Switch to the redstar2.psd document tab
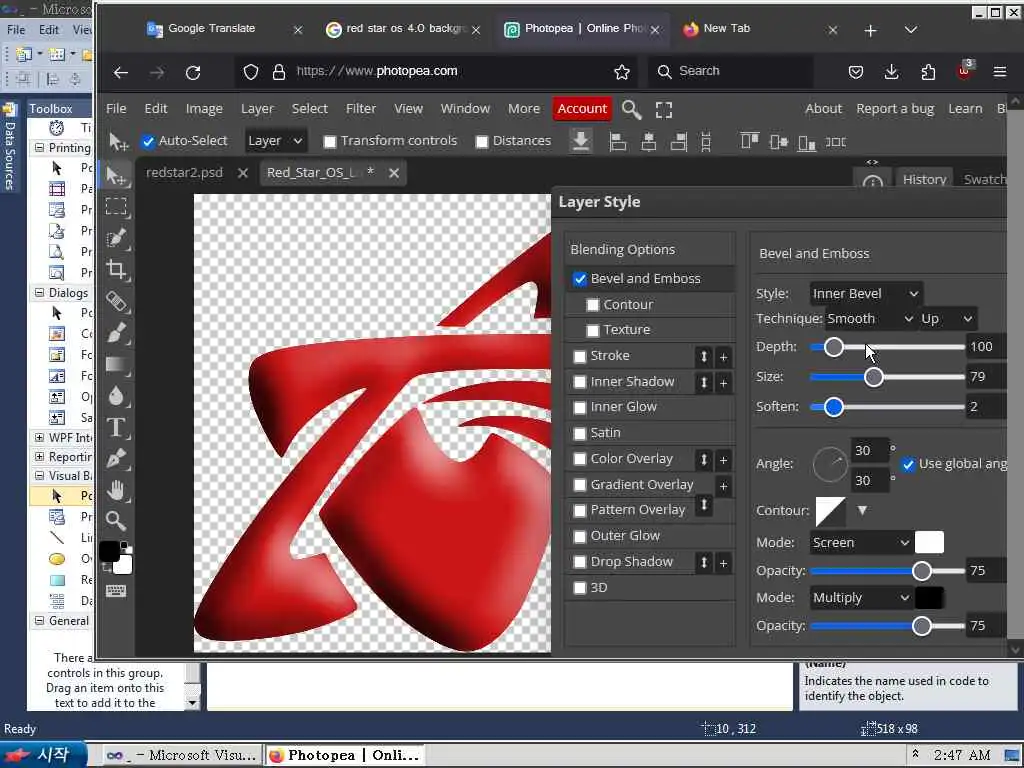The image size is (1024, 768). [x=184, y=173]
